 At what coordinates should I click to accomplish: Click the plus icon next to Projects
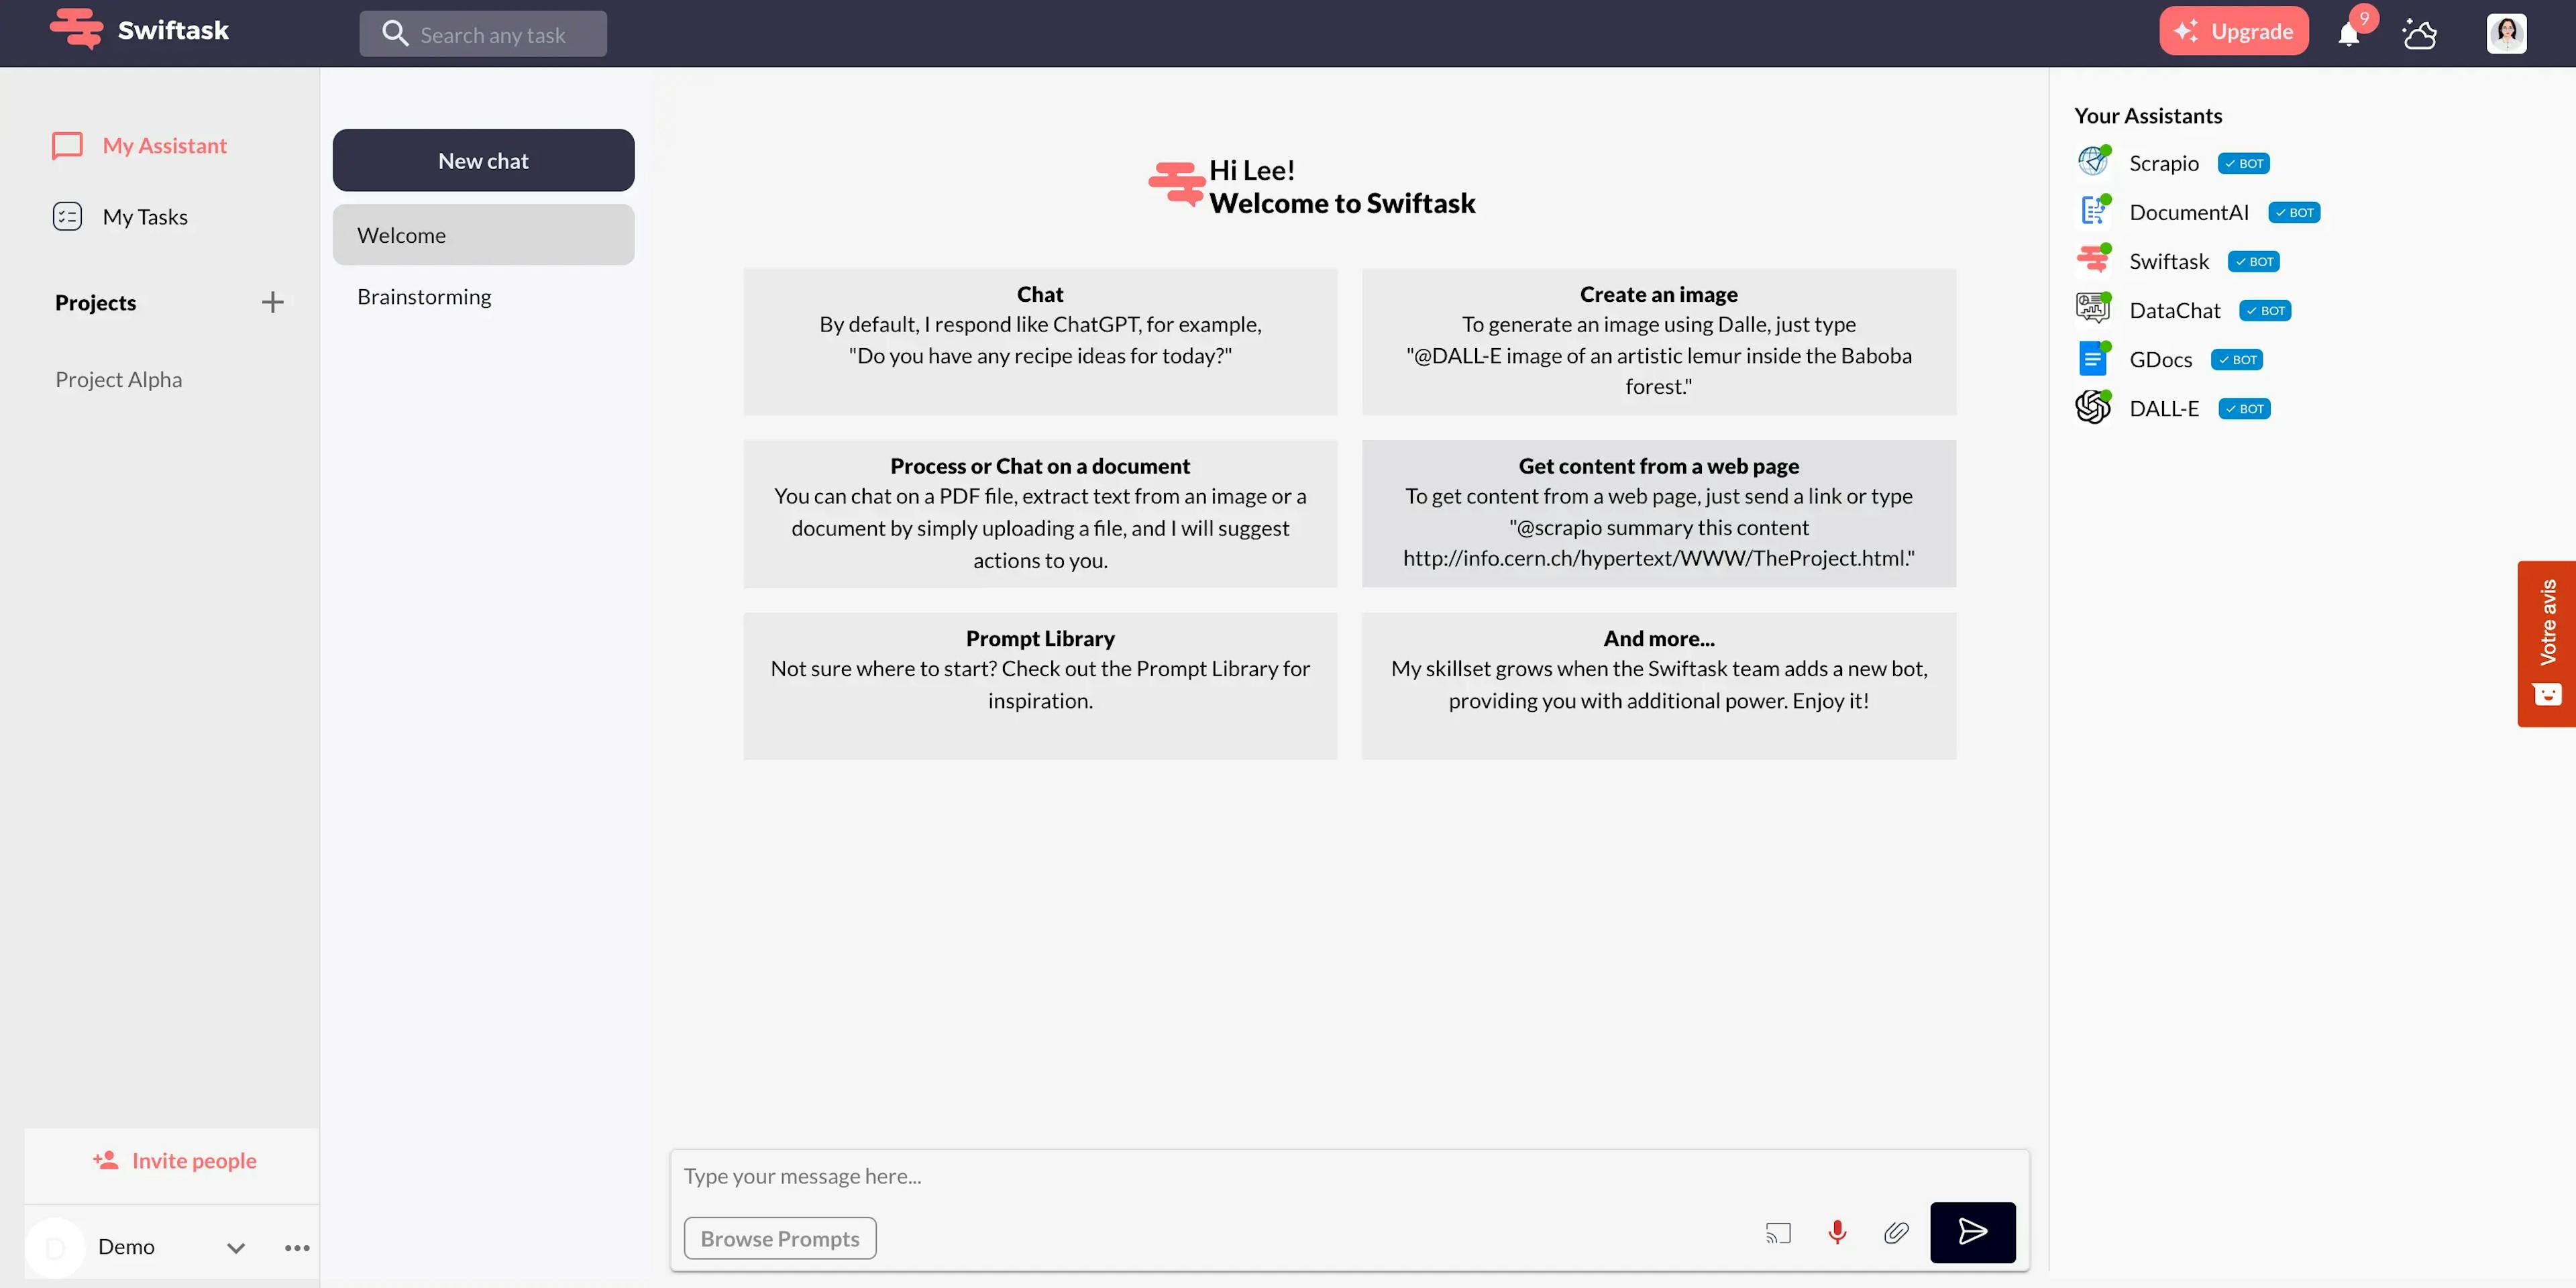272,302
